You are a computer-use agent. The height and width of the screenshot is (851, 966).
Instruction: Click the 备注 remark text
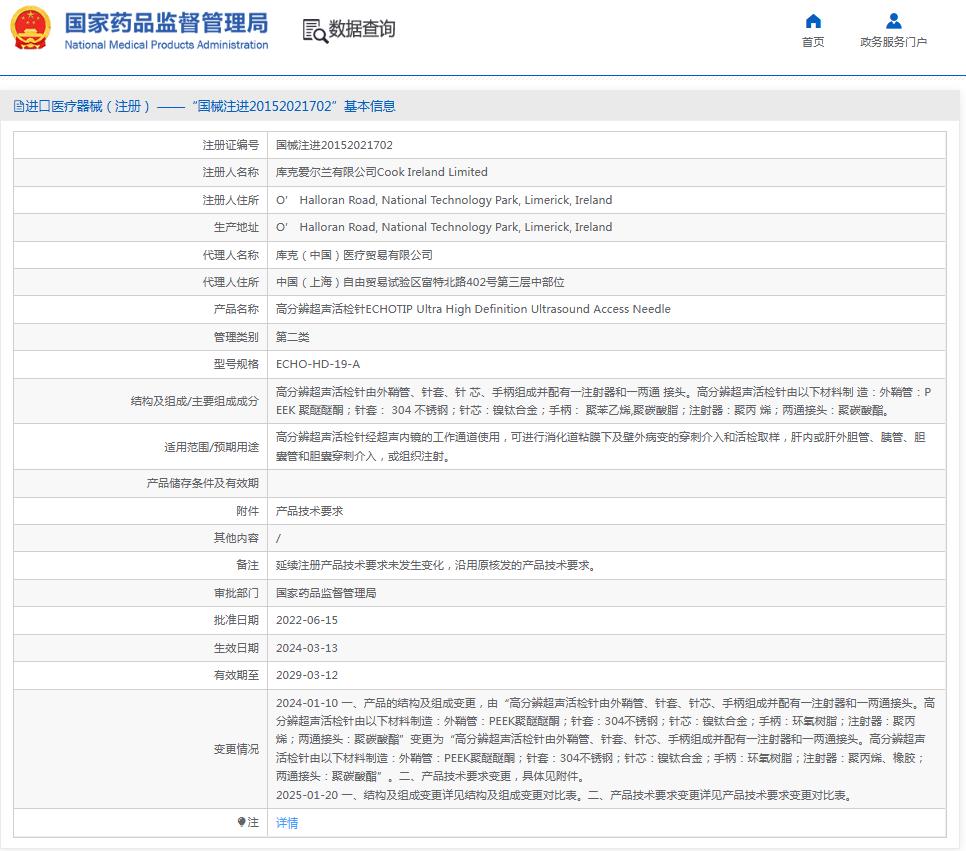point(436,565)
